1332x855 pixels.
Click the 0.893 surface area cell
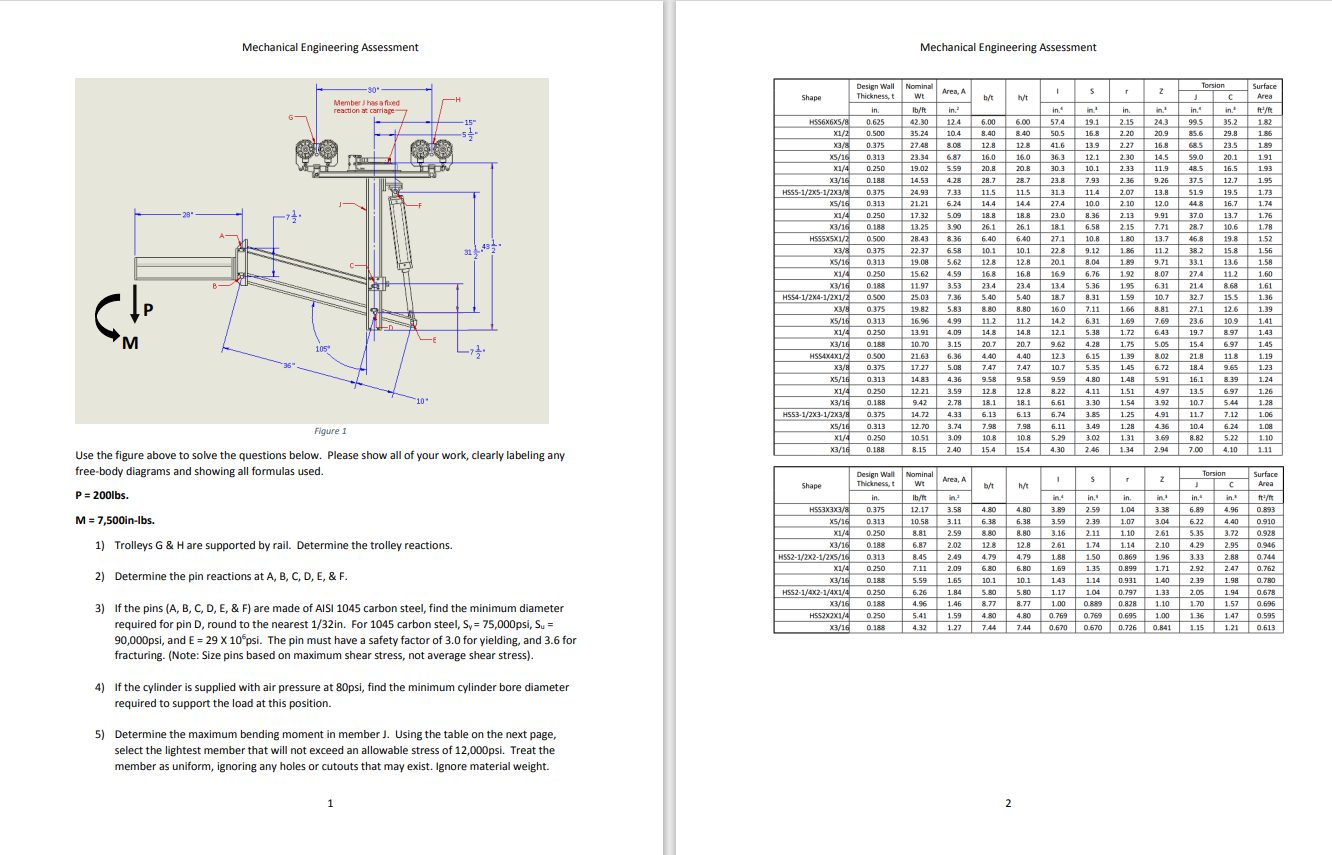[x=1266, y=510]
